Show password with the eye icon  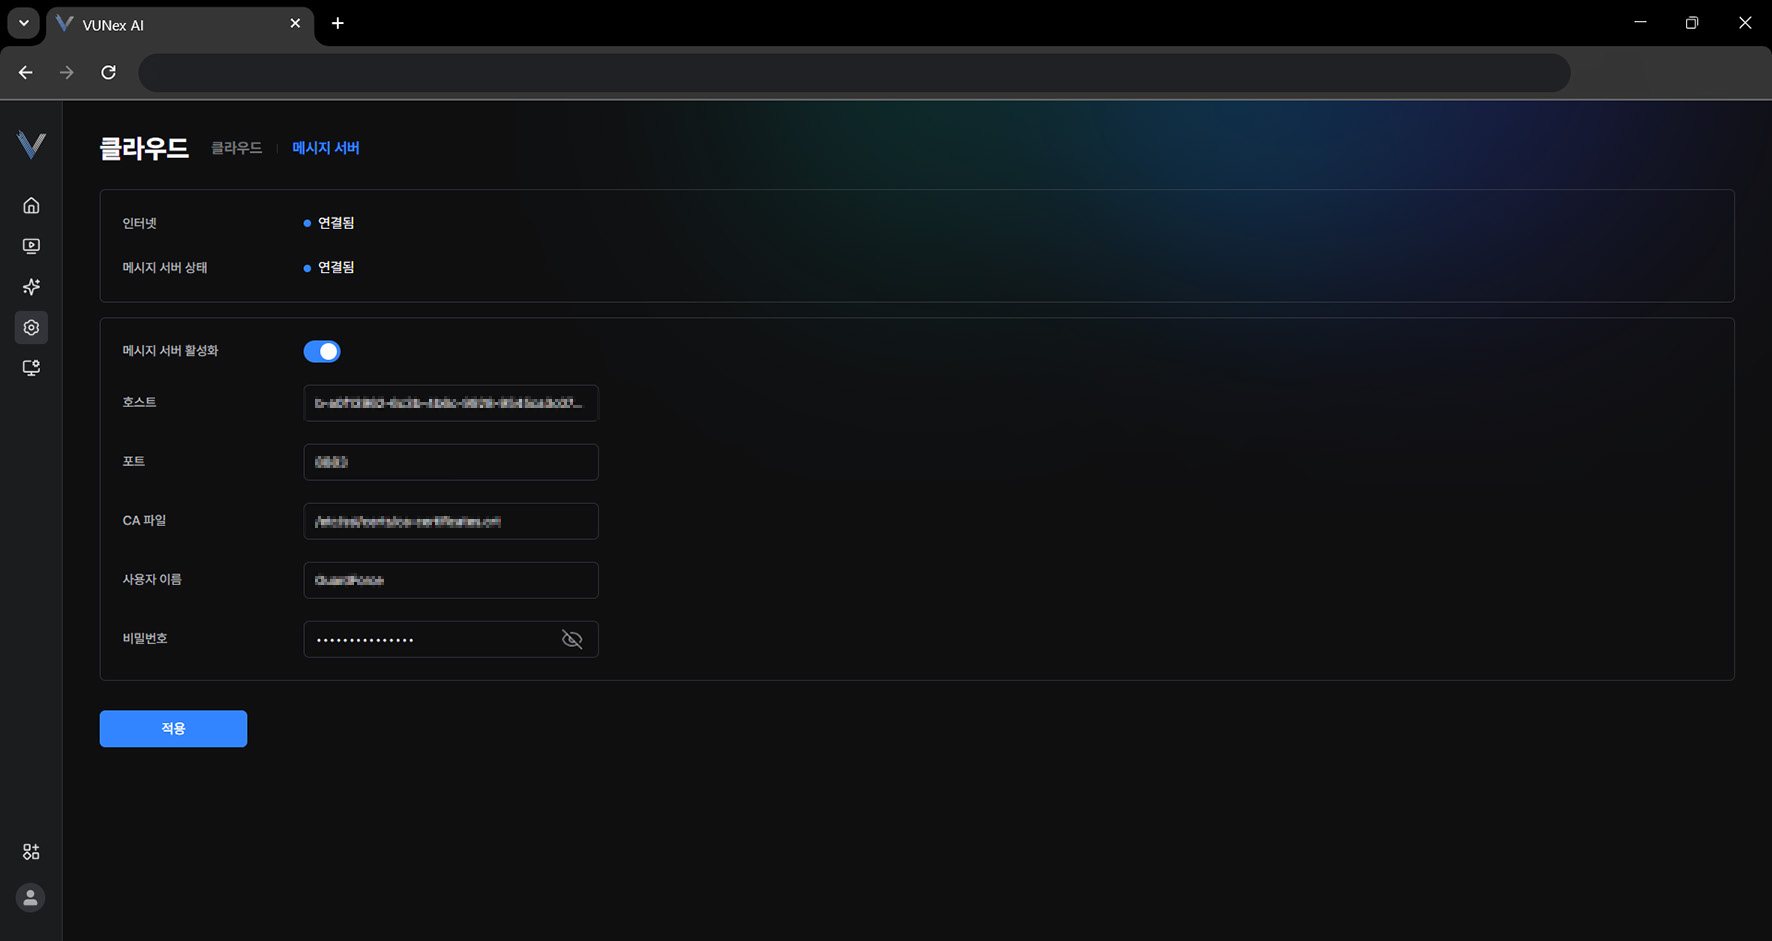click(x=572, y=640)
